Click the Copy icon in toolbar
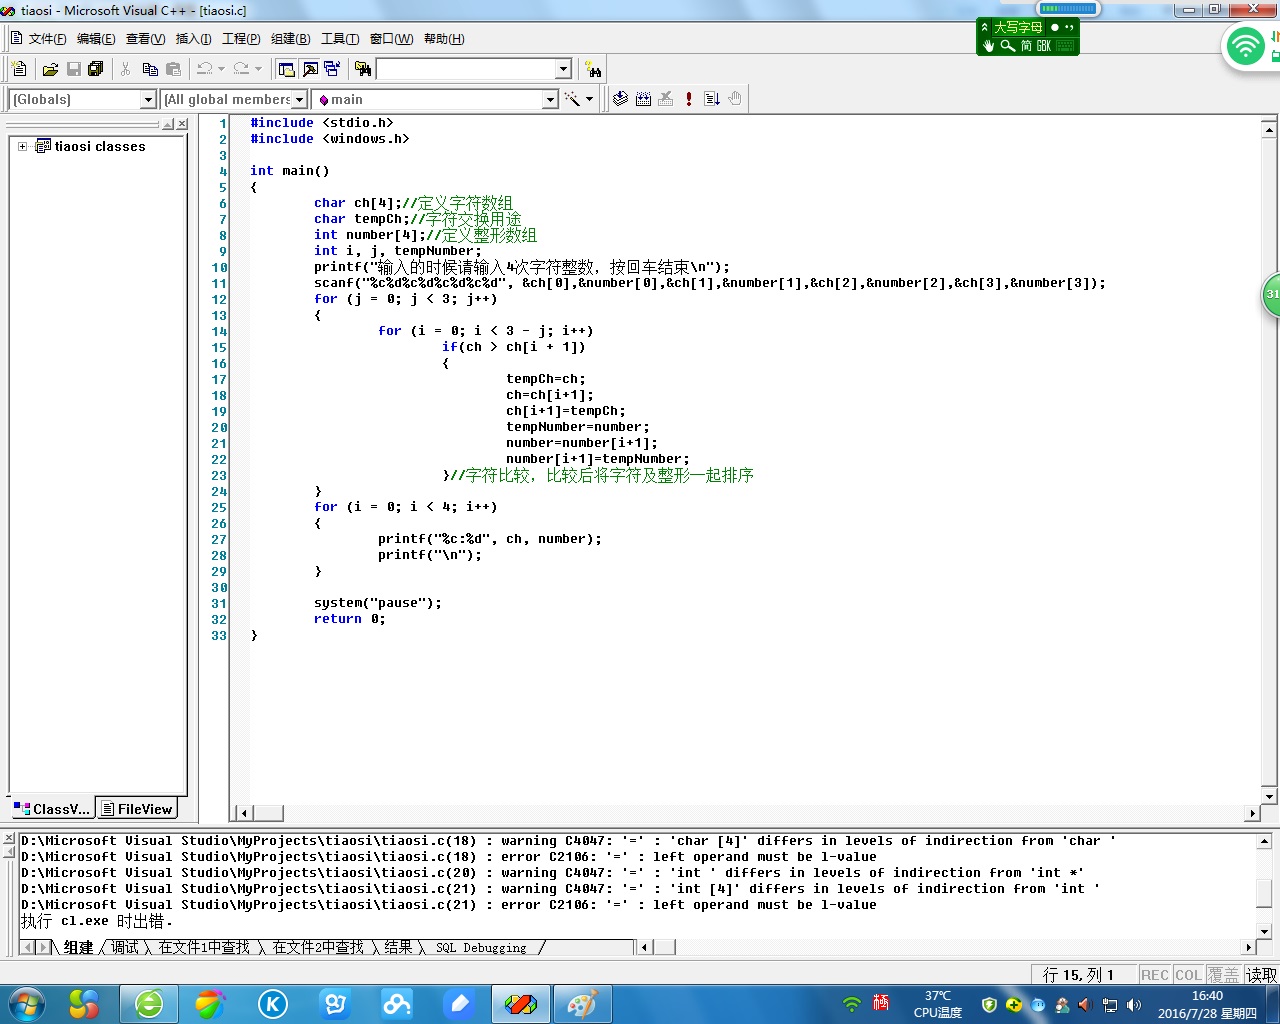1280x1024 pixels. tap(150, 69)
